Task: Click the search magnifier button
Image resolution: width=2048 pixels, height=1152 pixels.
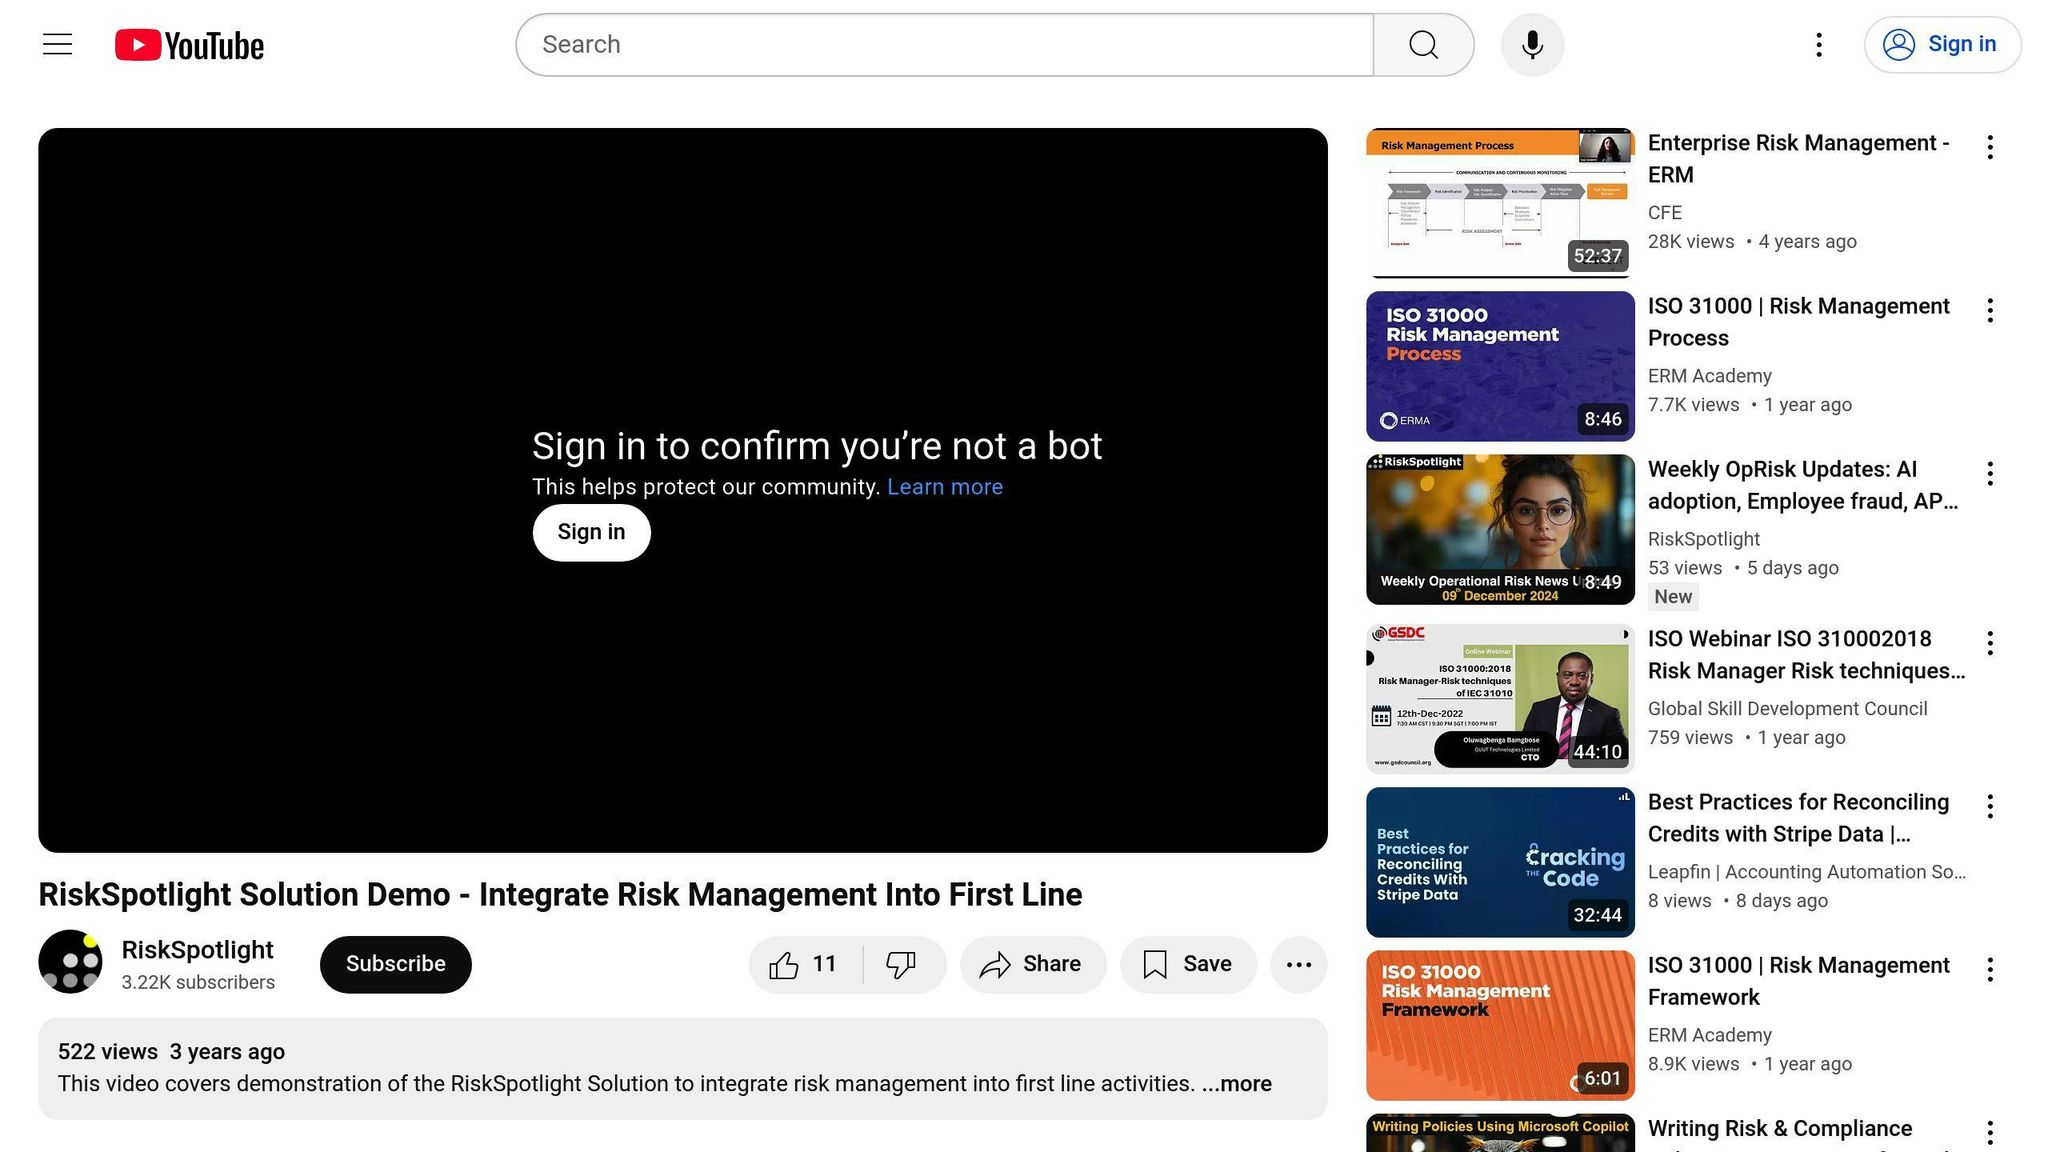Action: (1423, 45)
